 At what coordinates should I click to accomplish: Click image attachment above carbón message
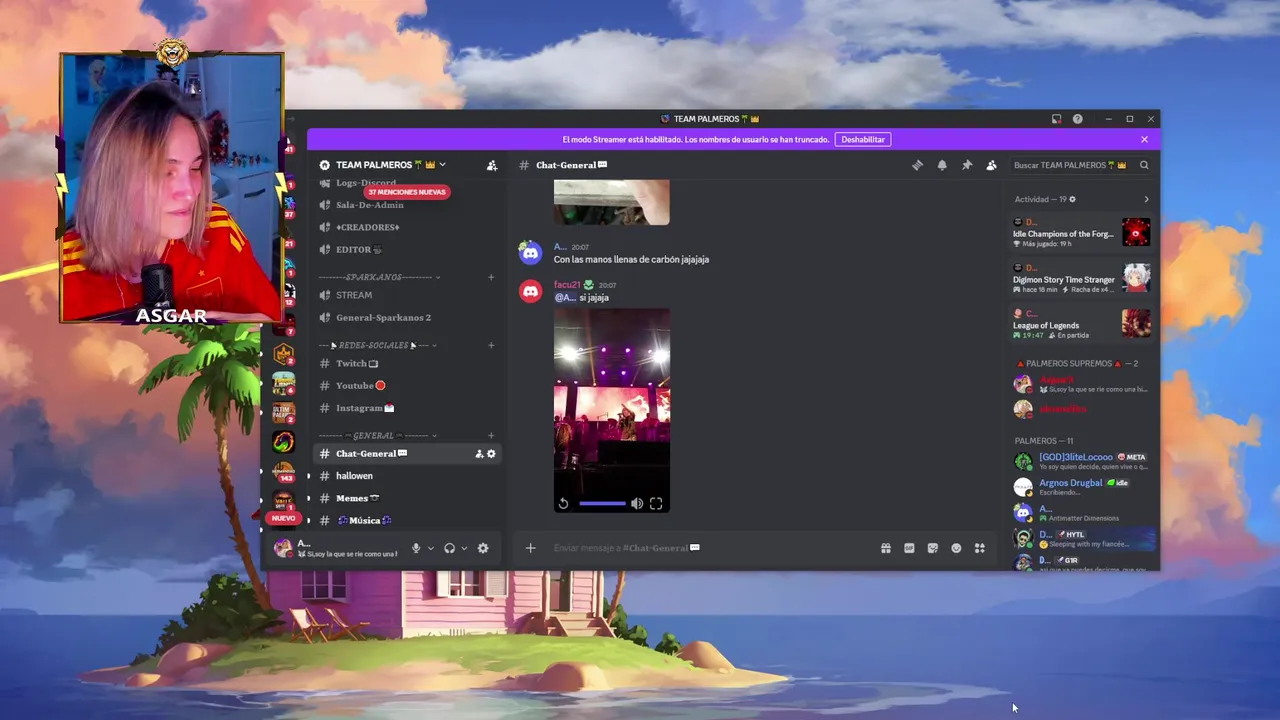click(612, 203)
